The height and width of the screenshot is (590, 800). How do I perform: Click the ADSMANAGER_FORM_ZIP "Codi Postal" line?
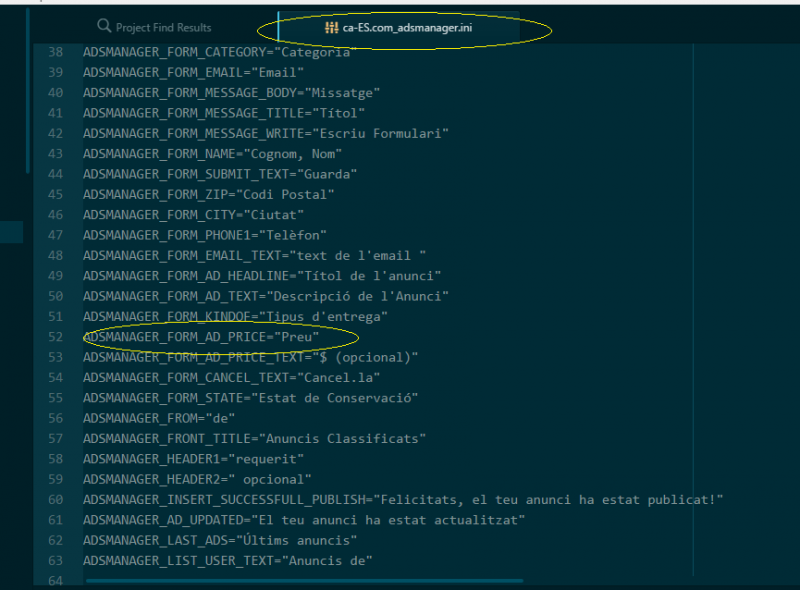[x=209, y=194]
